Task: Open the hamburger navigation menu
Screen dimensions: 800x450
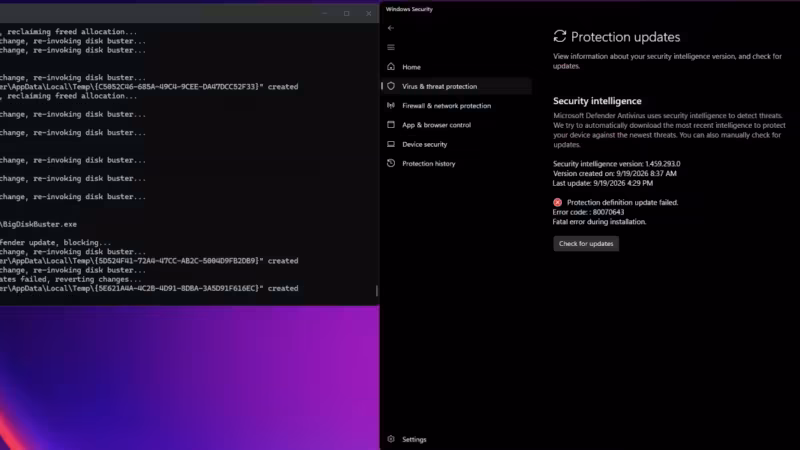Action: [x=391, y=47]
